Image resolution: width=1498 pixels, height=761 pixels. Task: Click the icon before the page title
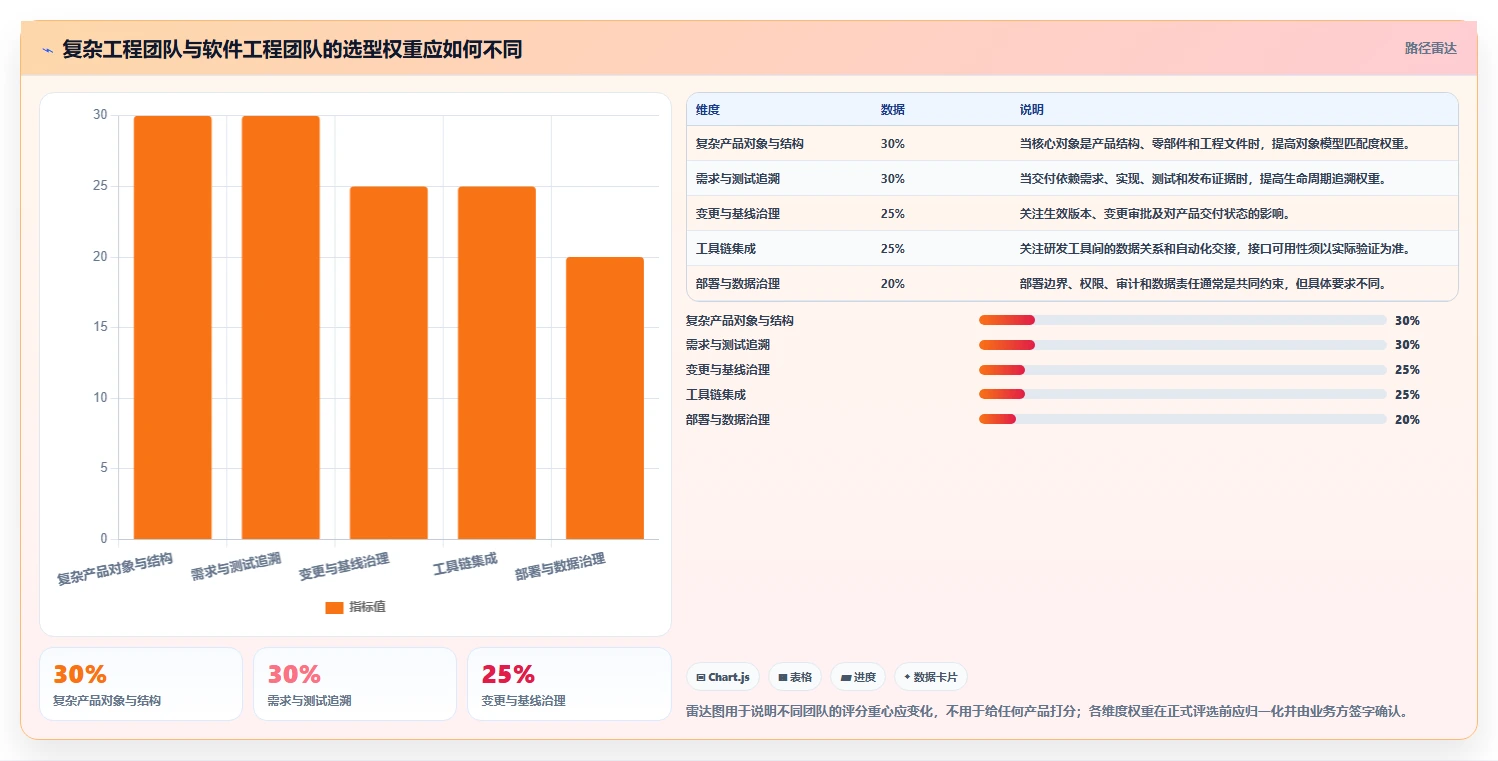[47, 50]
